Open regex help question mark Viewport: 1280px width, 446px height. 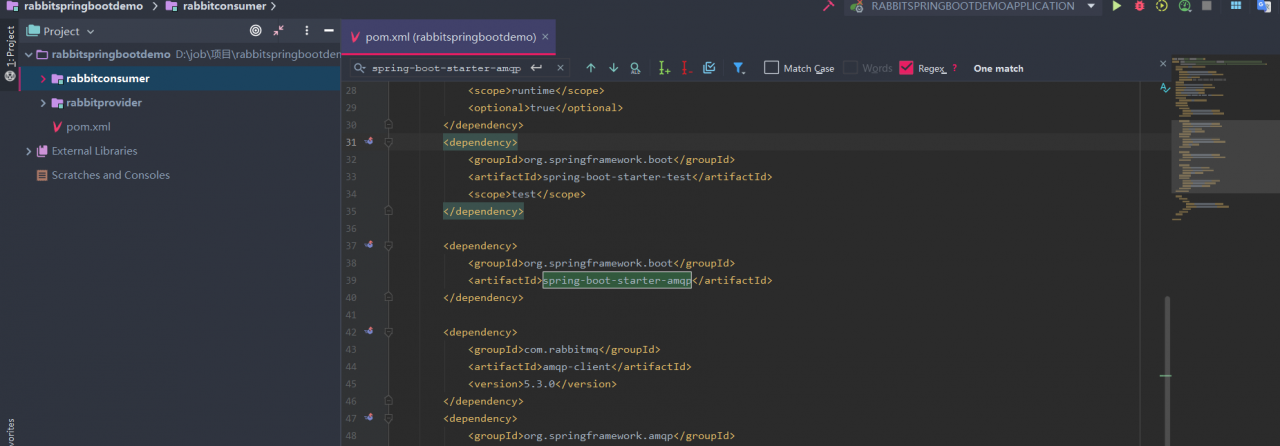point(954,68)
